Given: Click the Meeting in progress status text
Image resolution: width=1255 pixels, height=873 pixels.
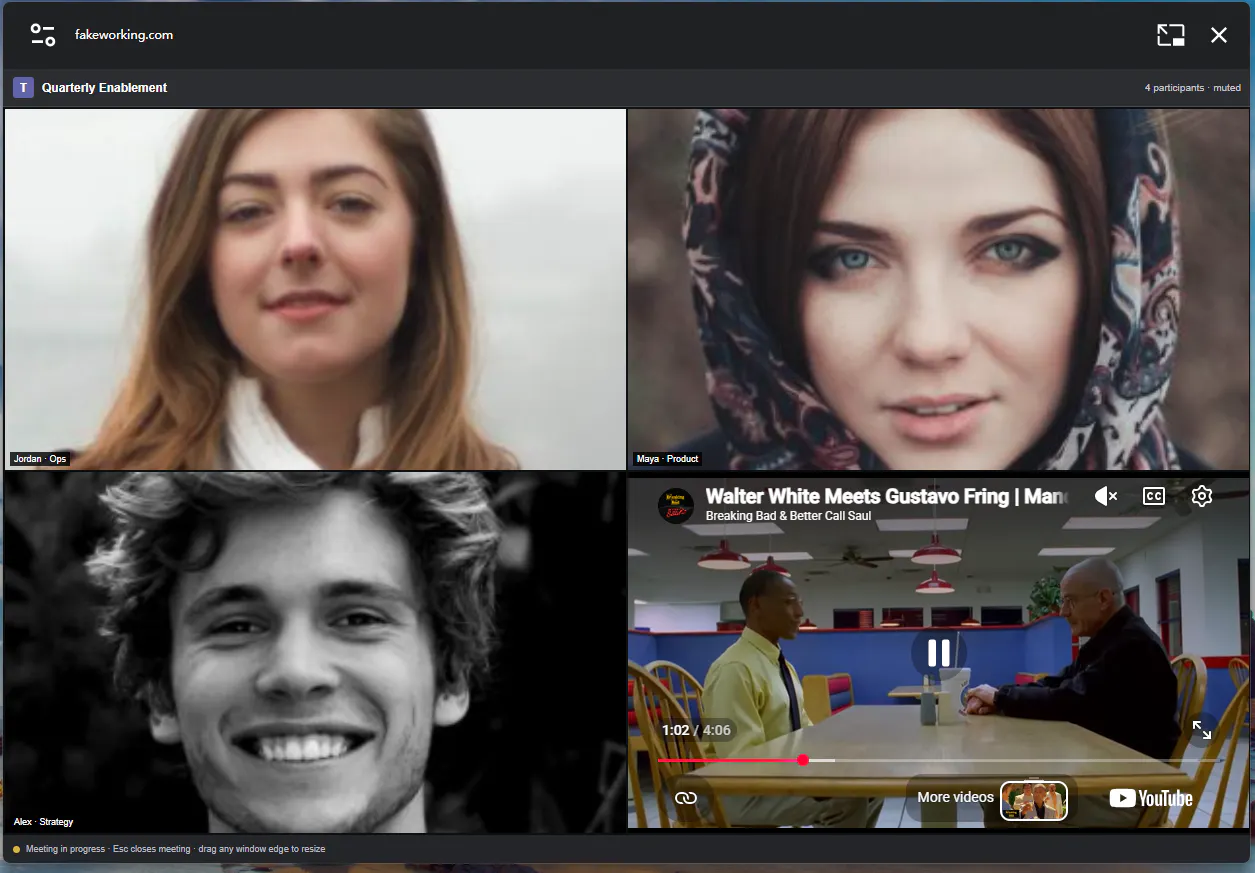Looking at the screenshot, I should tap(65, 849).
